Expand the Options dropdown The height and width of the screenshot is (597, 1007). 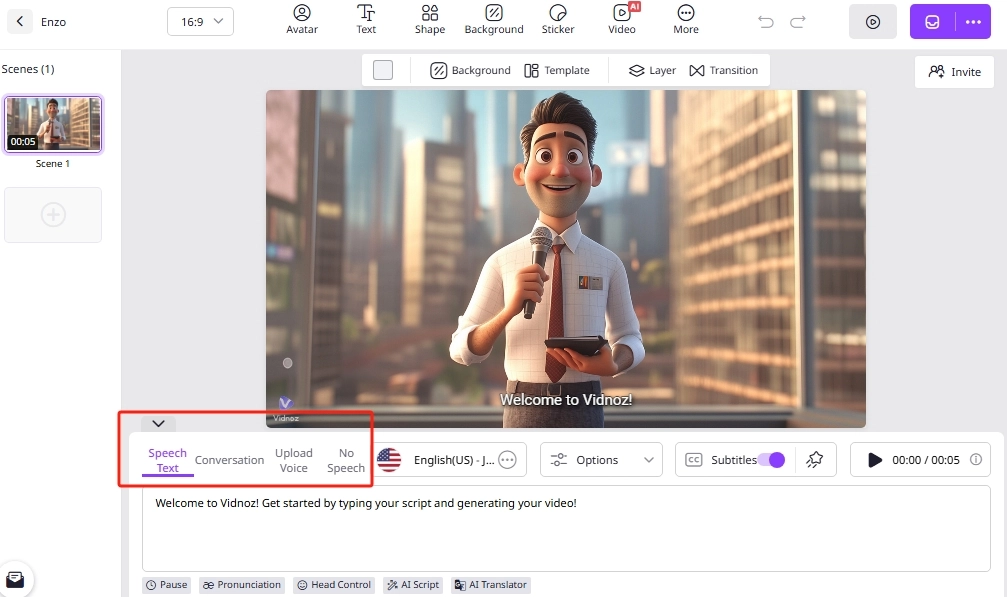click(600, 459)
